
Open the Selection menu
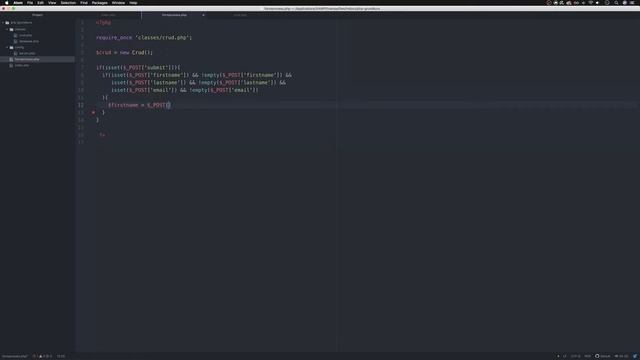pyautogui.click(x=68, y=2)
